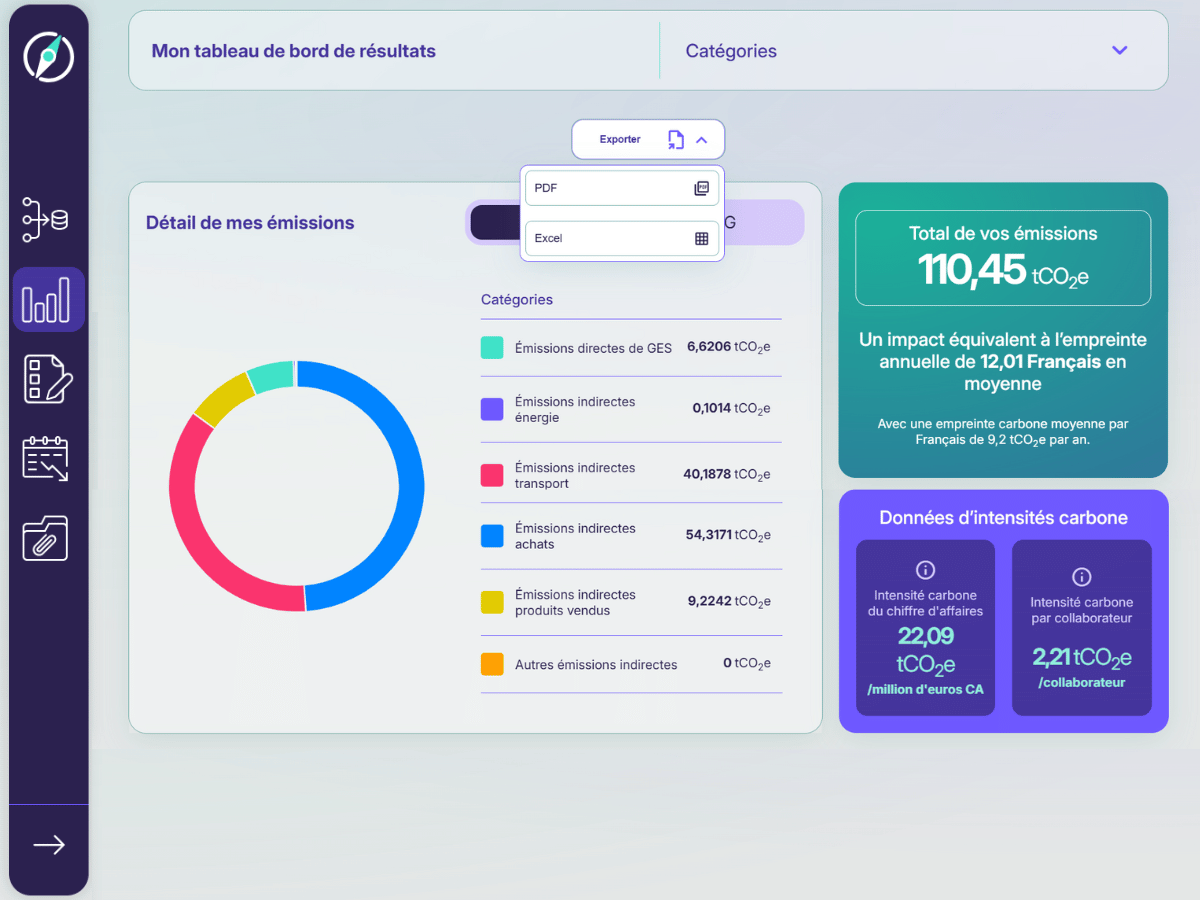Click the info icon above 'Intensité carbone du chiffre d'affaires'
Viewport: 1200px width, 900px height.
coord(925,570)
